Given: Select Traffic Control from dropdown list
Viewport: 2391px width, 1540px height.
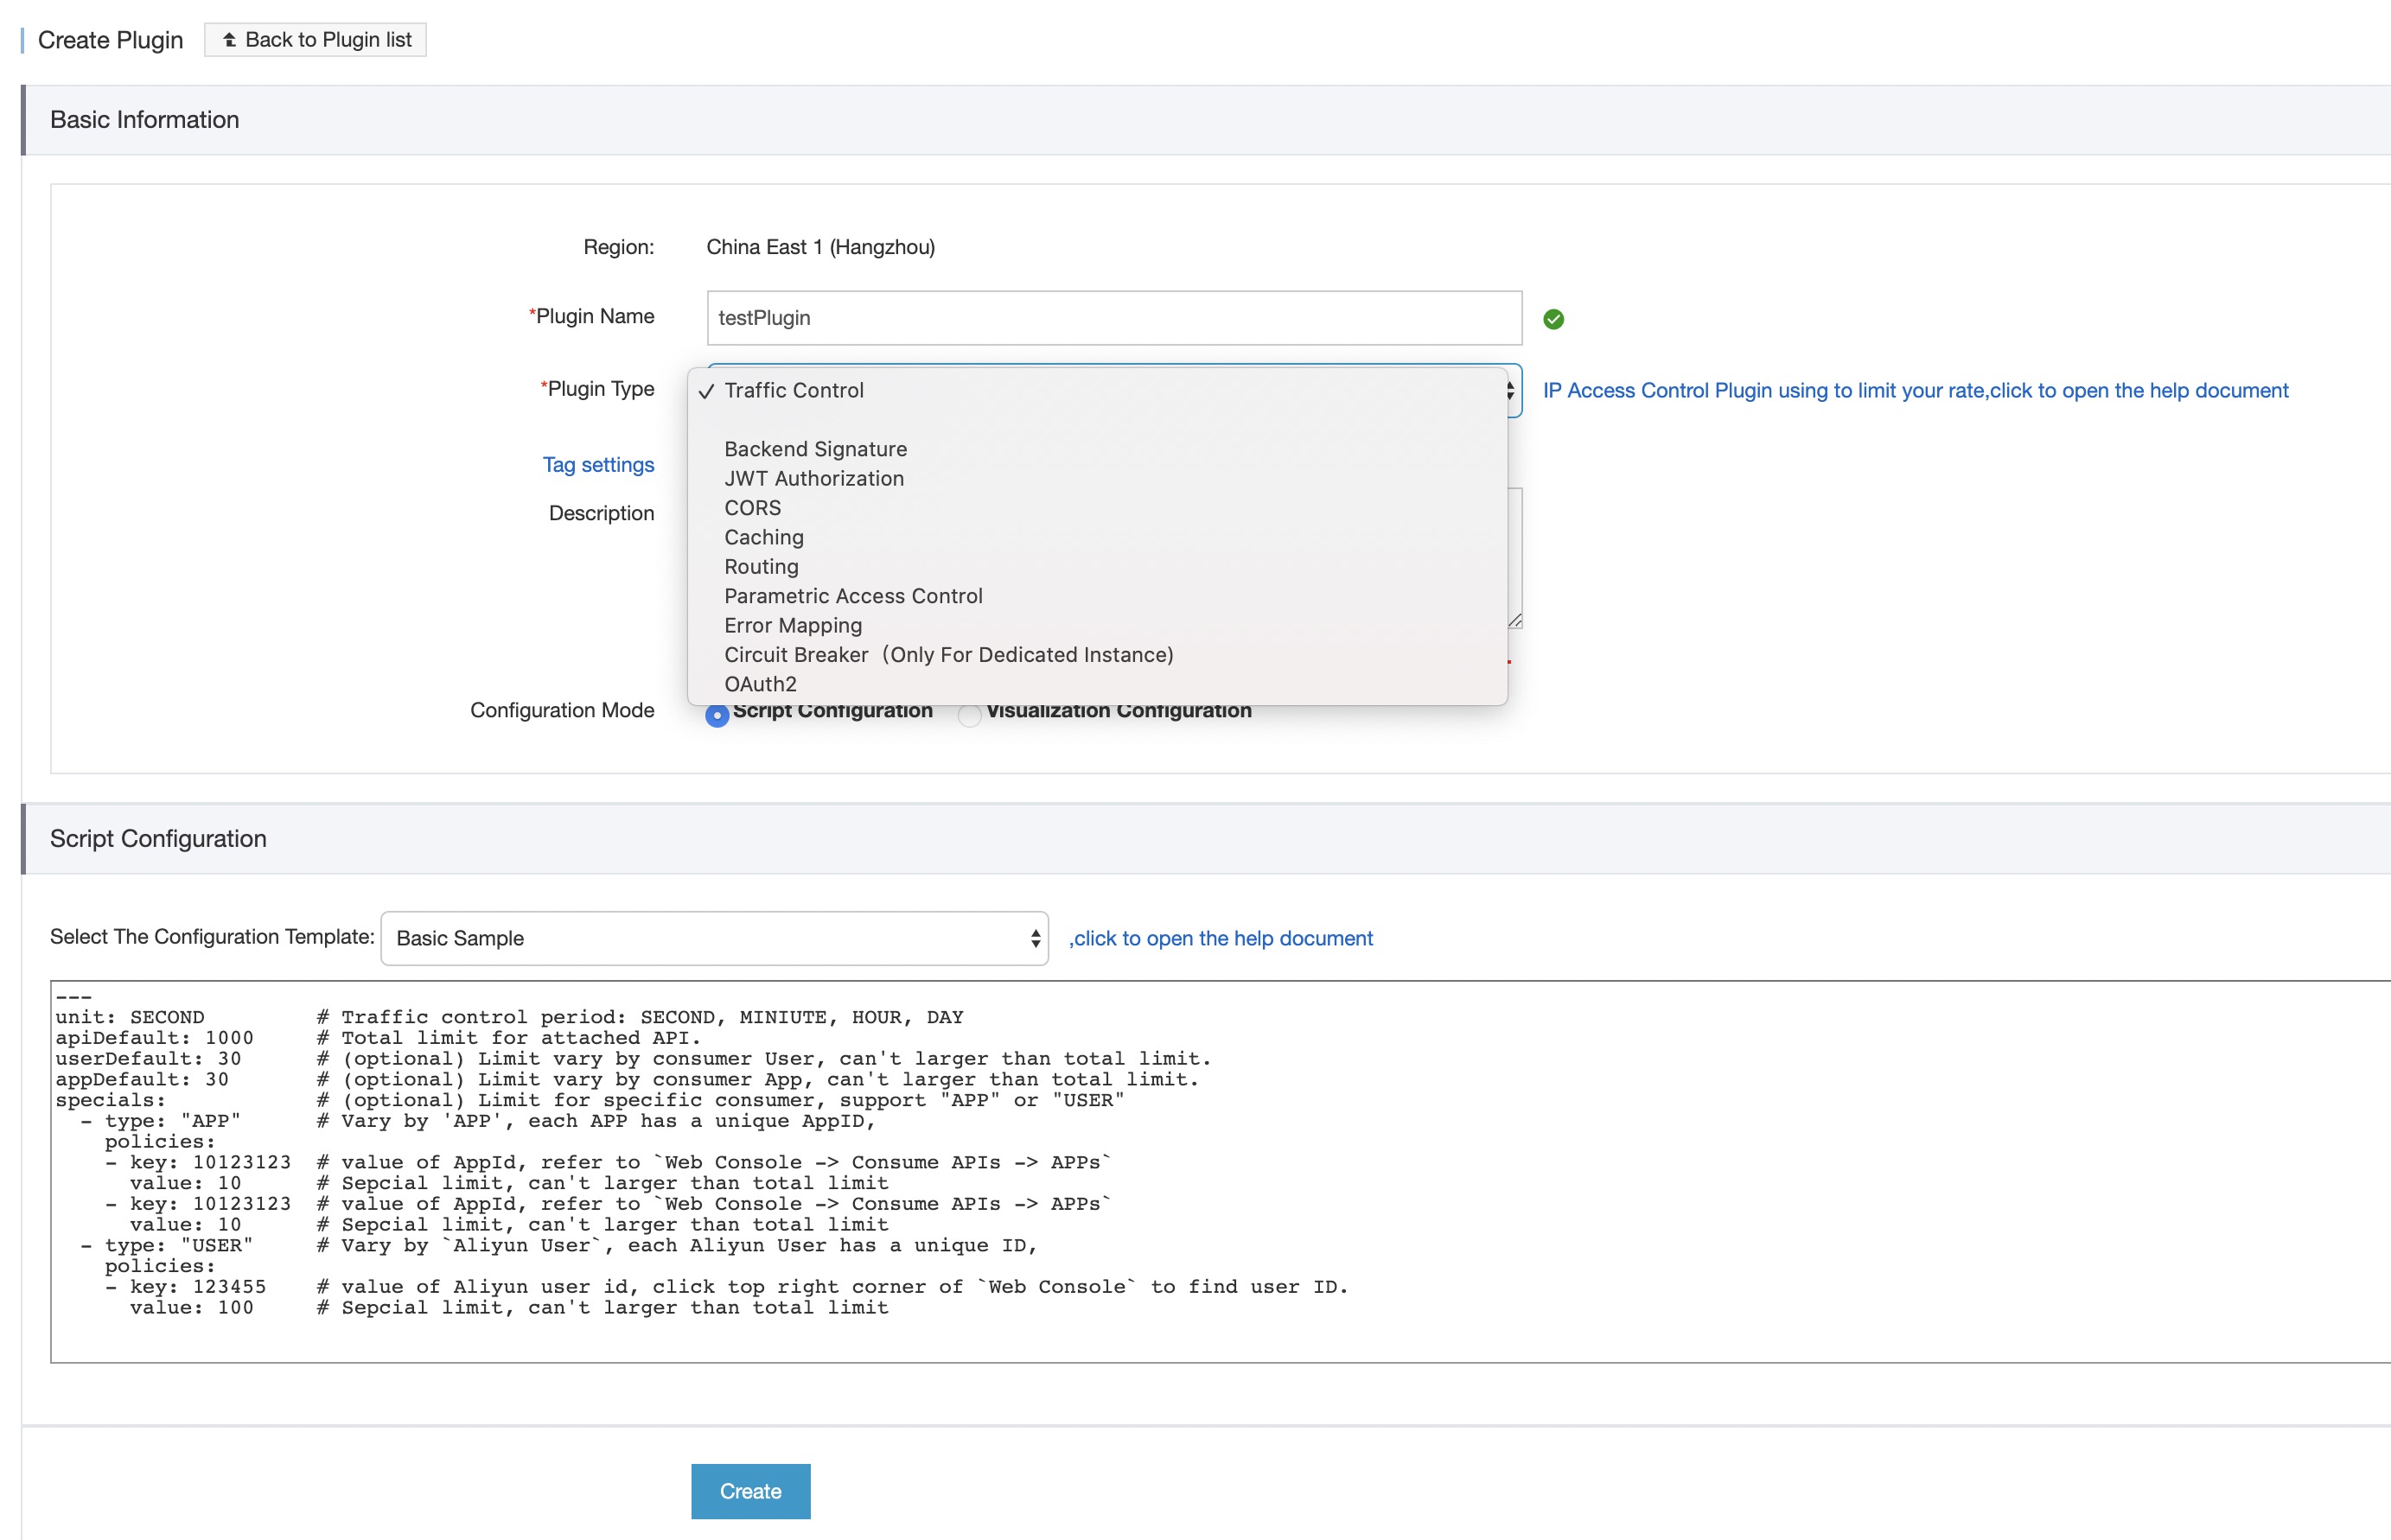Looking at the screenshot, I should click(794, 391).
